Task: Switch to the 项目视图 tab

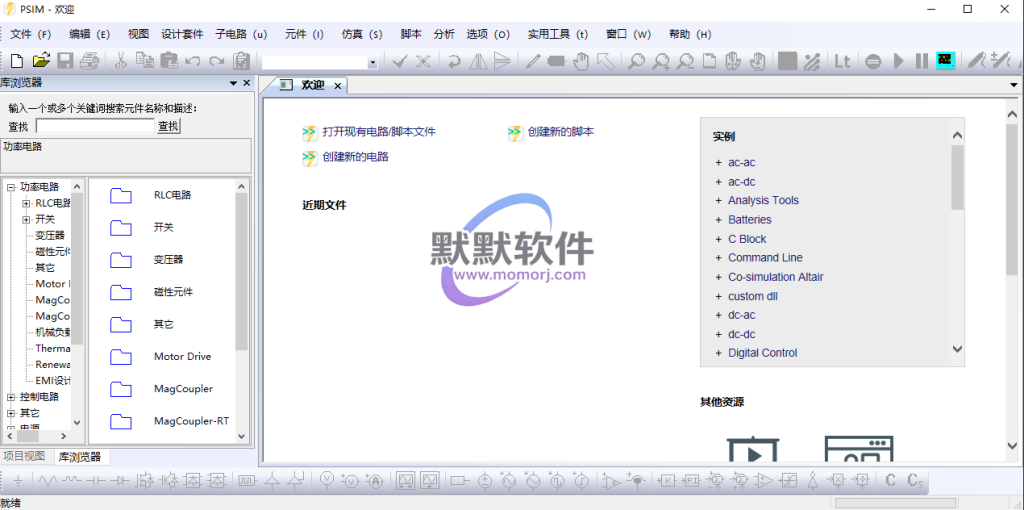Action: 24,456
